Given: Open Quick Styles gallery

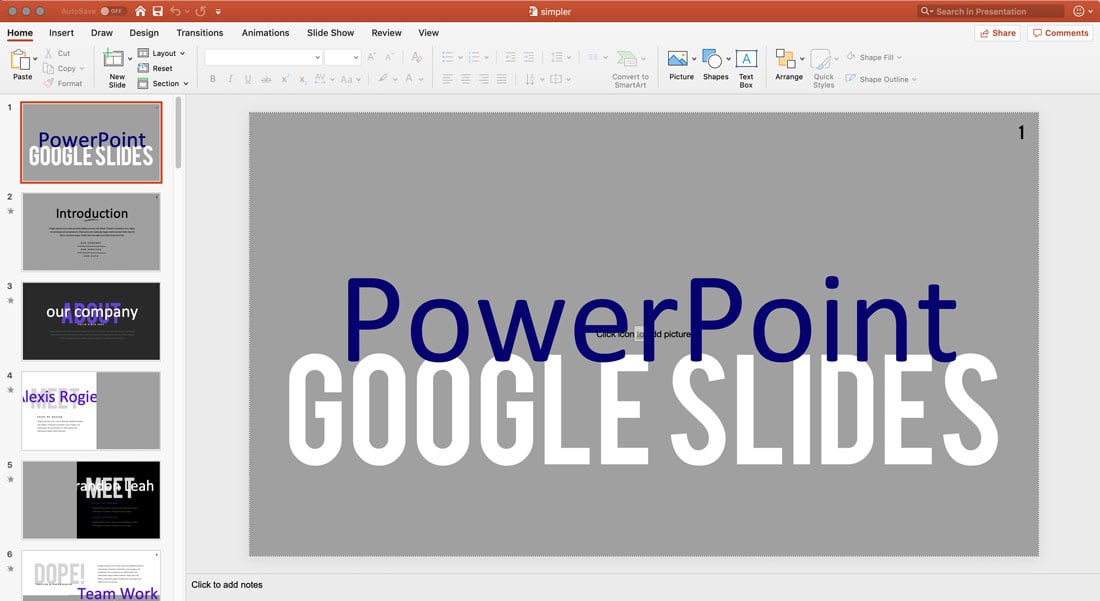Looking at the screenshot, I should click(x=824, y=69).
